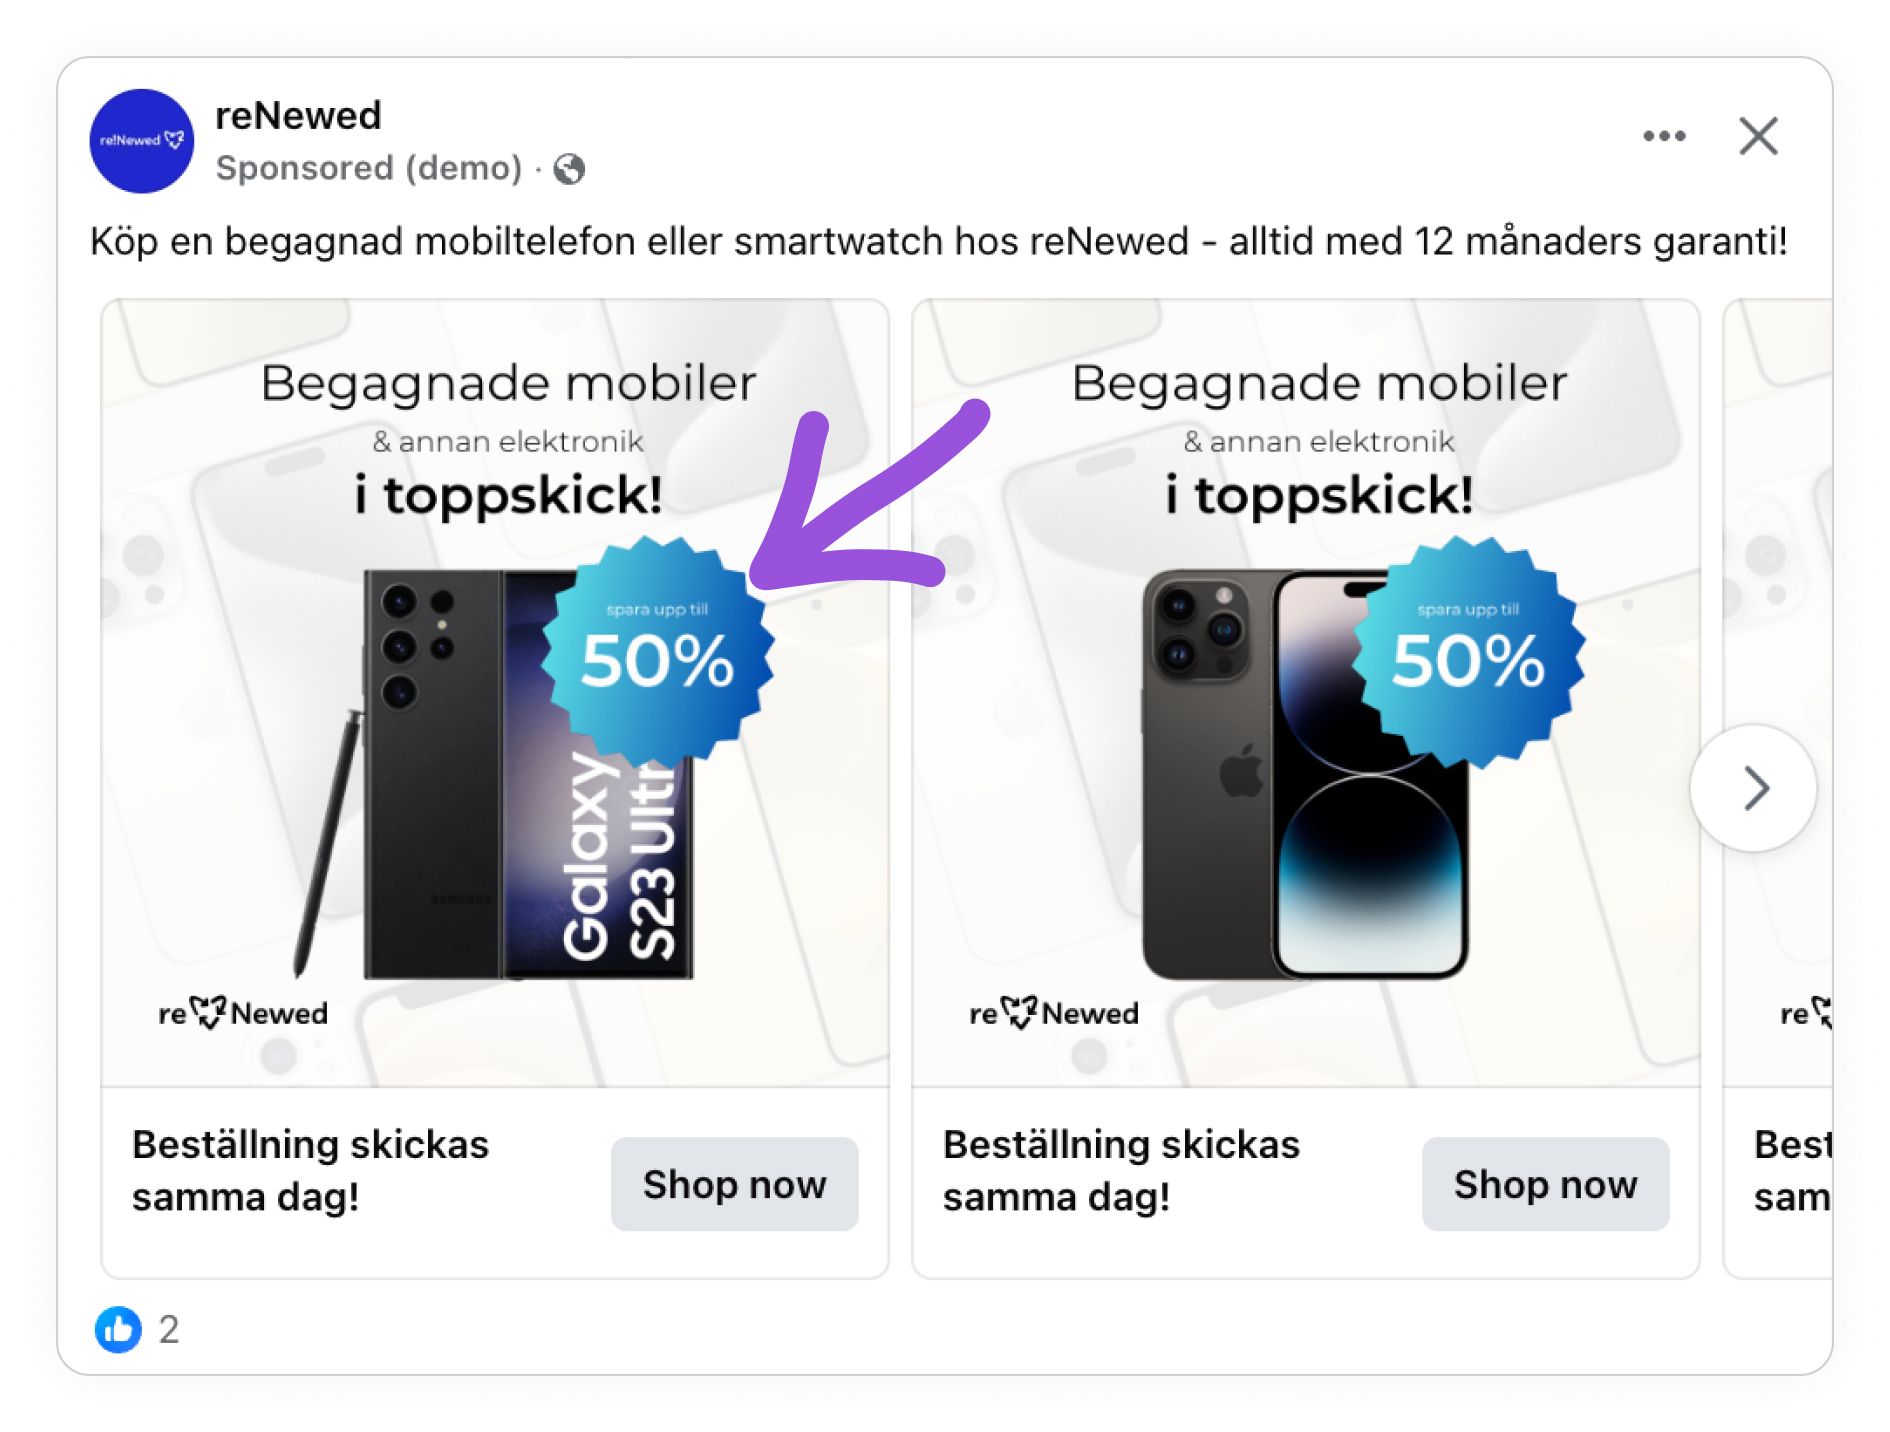Click second card's Beställning skickas samma dag headline
The width and height of the screenshot is (1890, 1432).
click(1121, 1170)
